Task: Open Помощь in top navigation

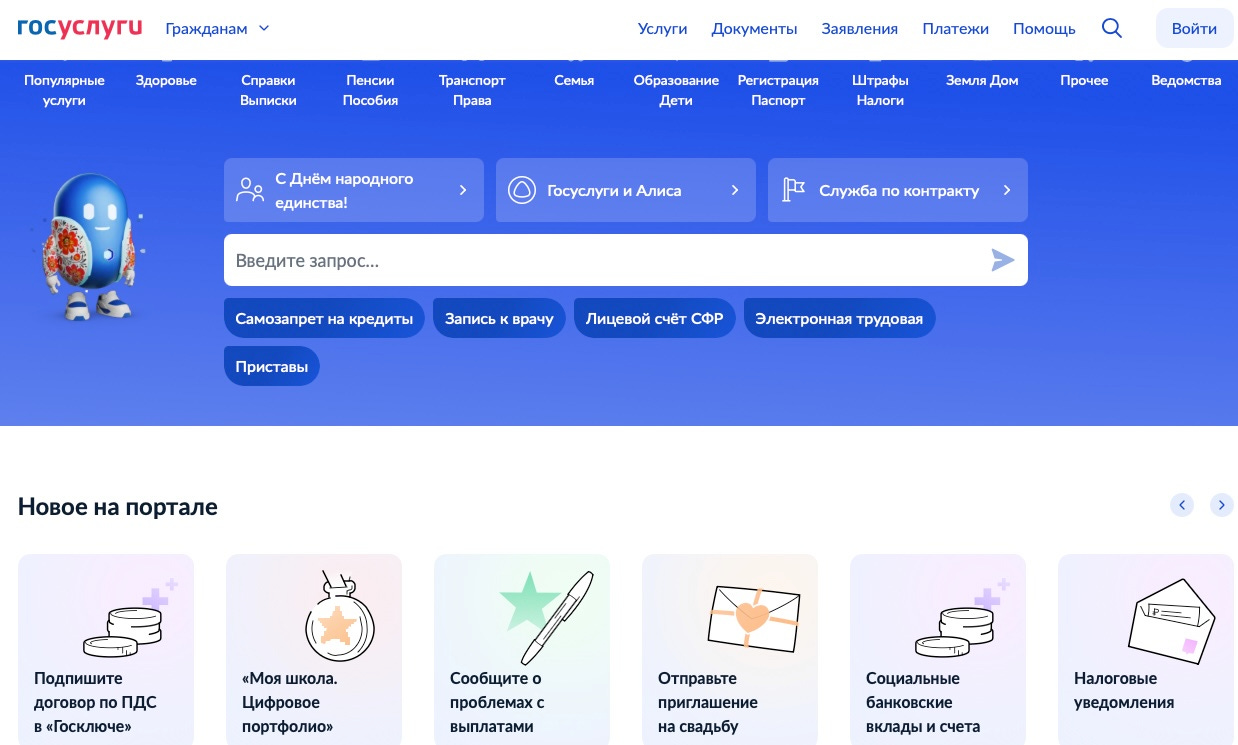Action: click(1044, 28)
